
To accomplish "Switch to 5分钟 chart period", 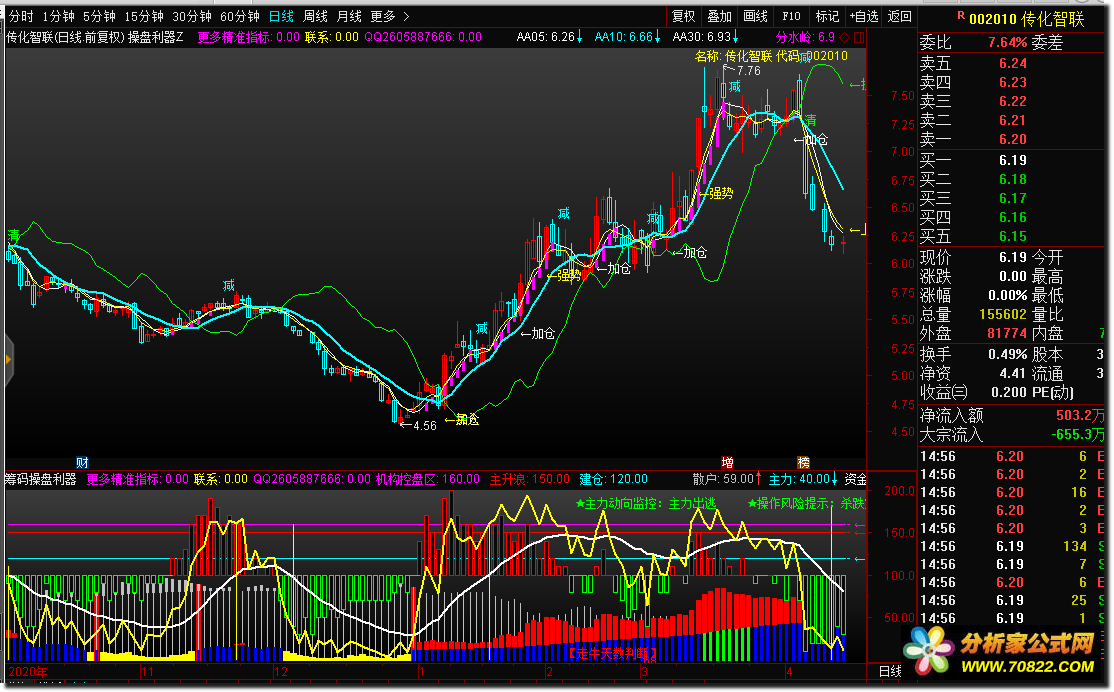I will [x=99, y=16].
